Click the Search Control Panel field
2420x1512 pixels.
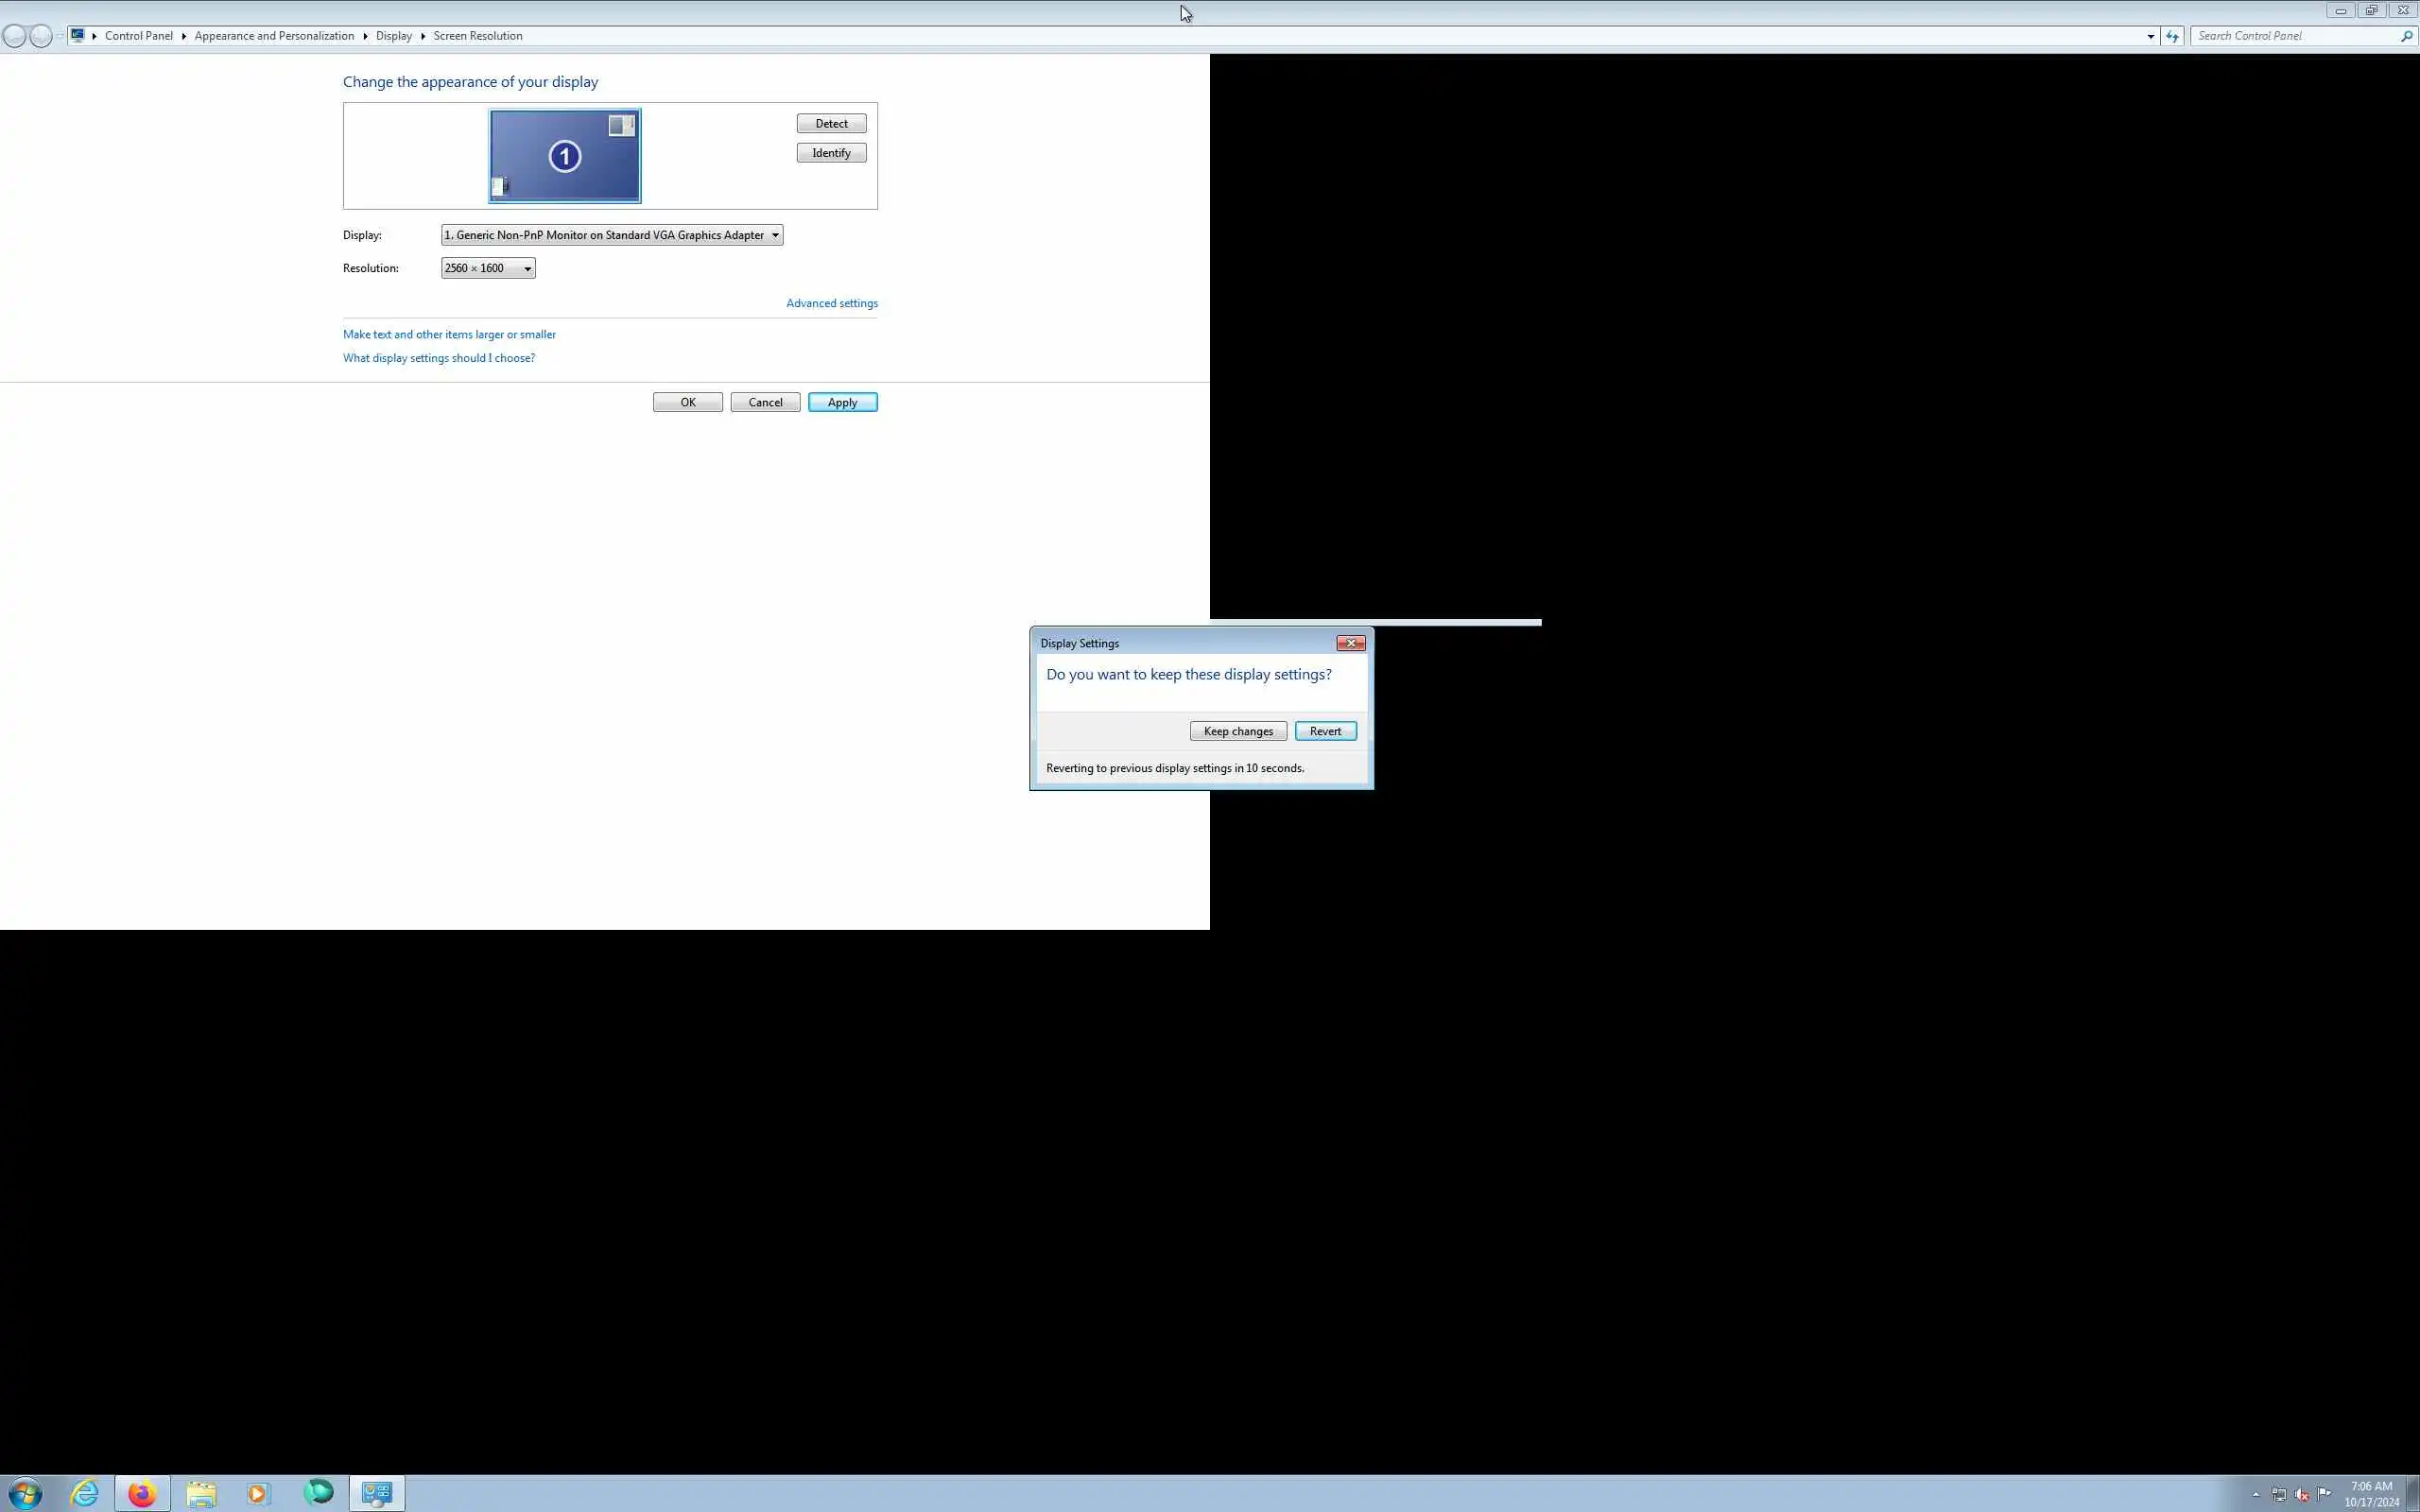[2295, 36]
